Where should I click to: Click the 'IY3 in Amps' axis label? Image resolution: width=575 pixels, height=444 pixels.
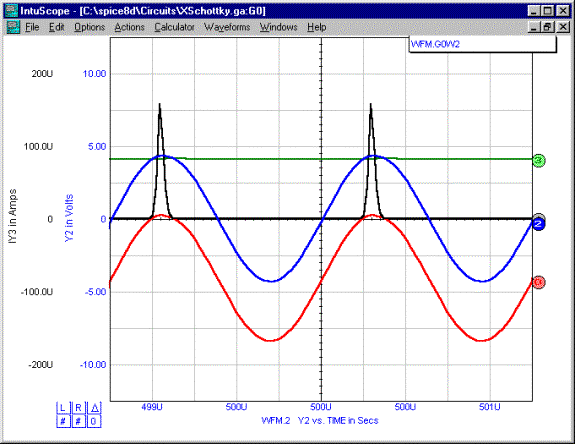[12, 216]
